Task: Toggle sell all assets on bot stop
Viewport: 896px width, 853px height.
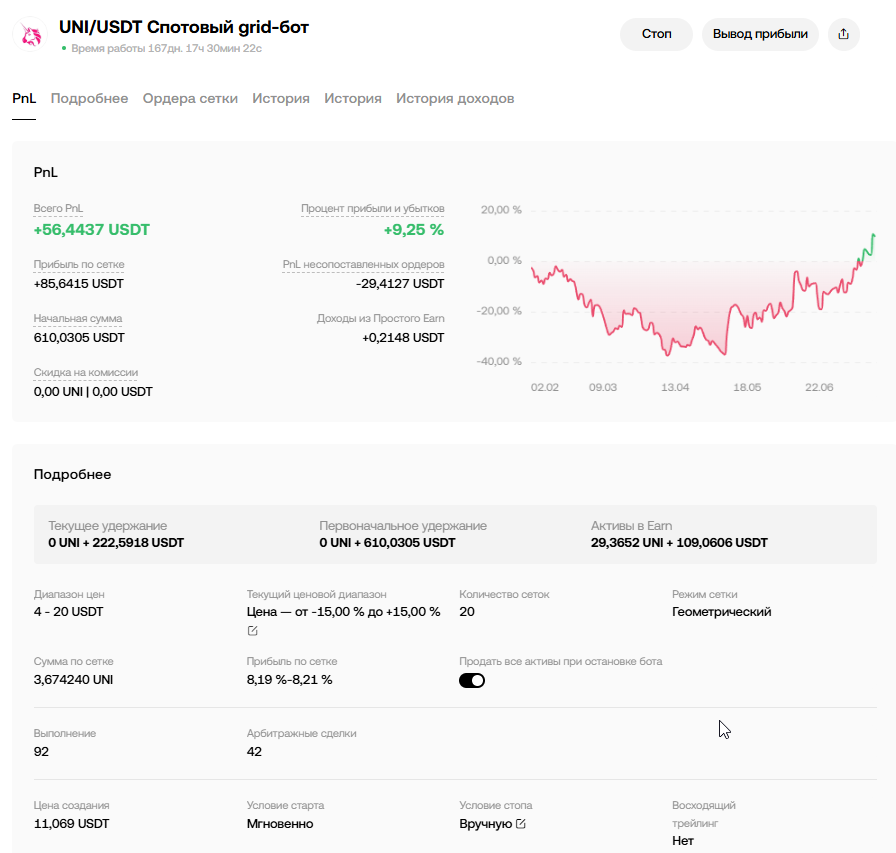Action: tap(472, 680)
